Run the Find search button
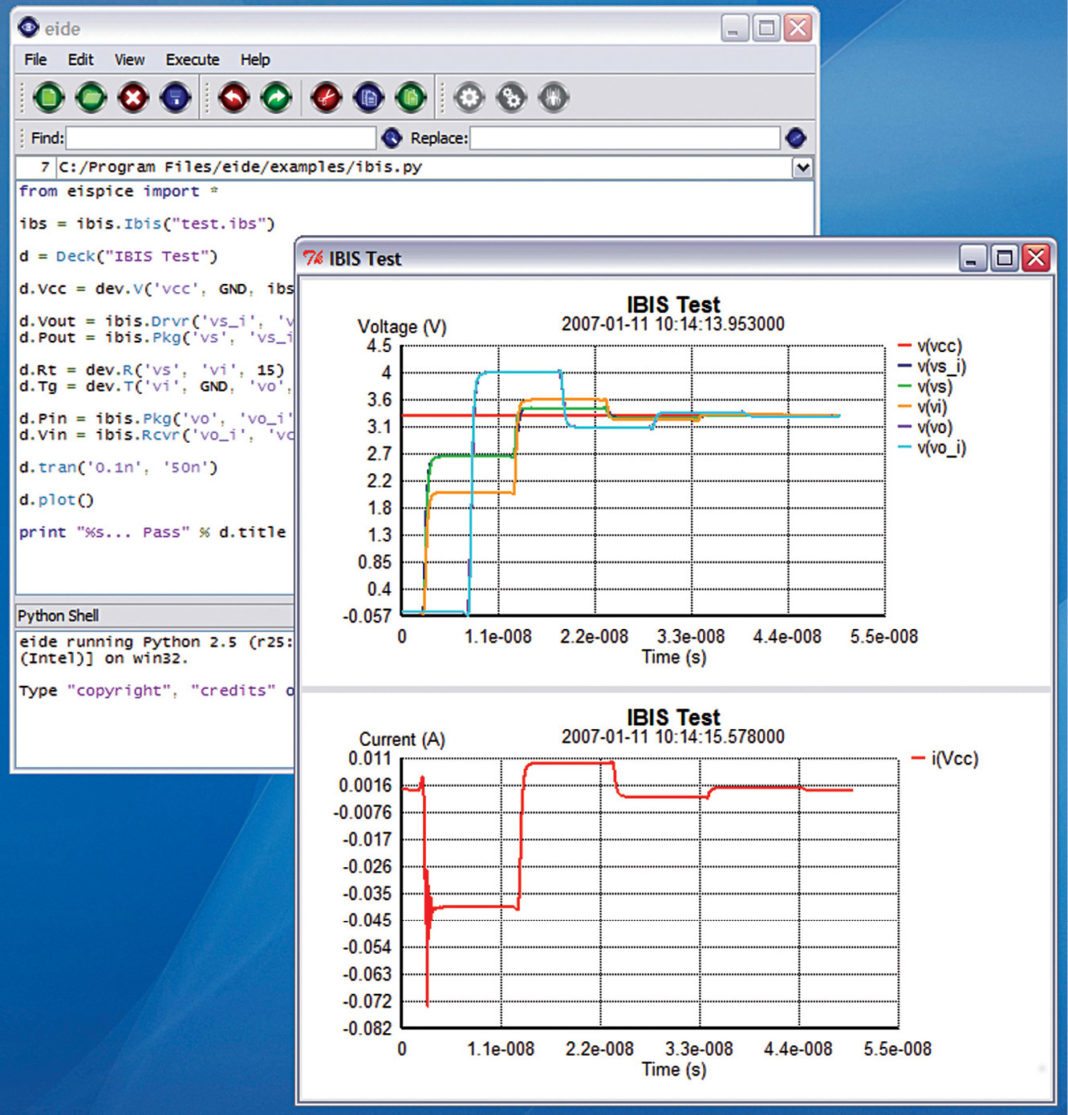 point(394,138)
